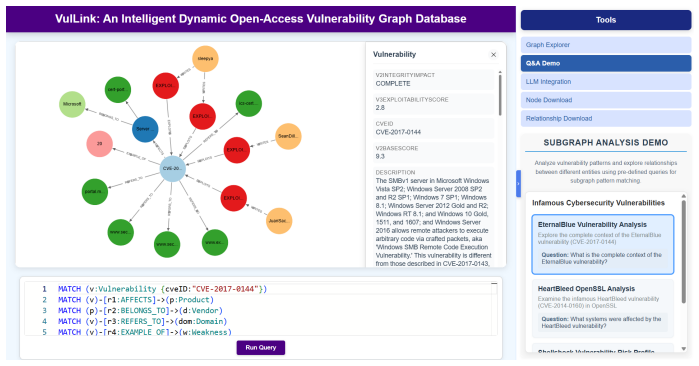This screenshot has height=366, width=699.
Task: Click the Tools header button
Action: [x=606, y=20]
